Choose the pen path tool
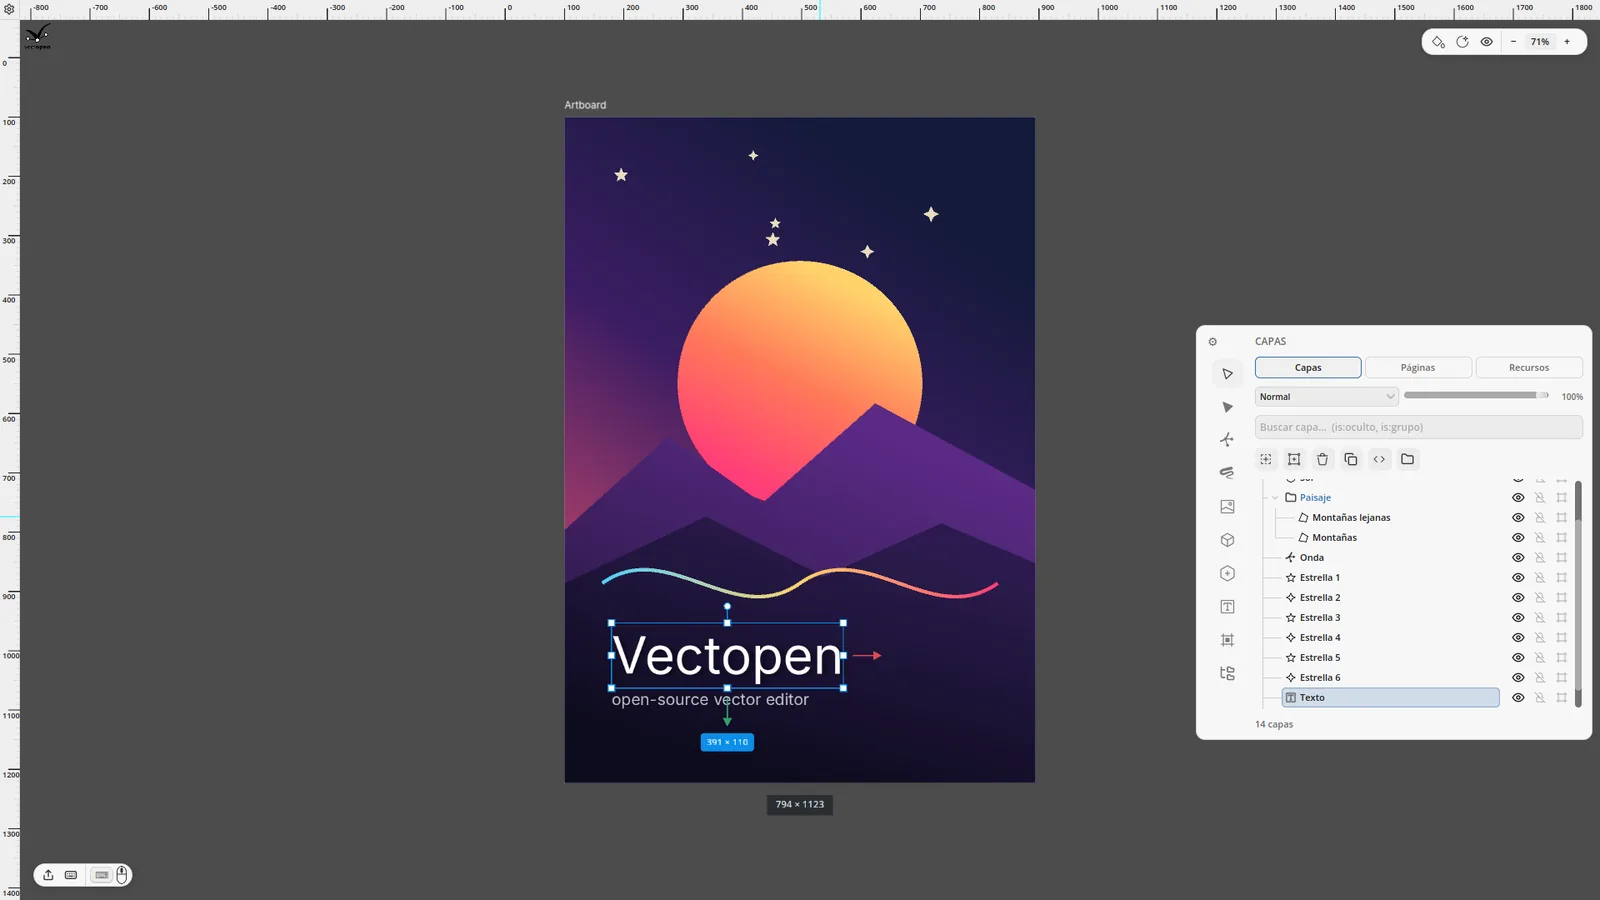Viewport: 1600px width, 900px height. 1227,440
